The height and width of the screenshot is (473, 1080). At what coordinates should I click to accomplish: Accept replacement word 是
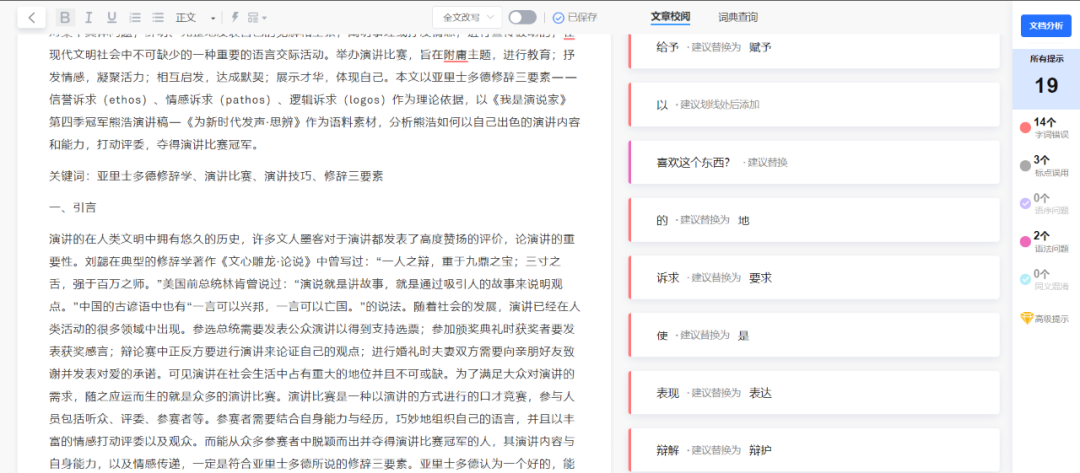pyautogui.click(x=743, y=335)
